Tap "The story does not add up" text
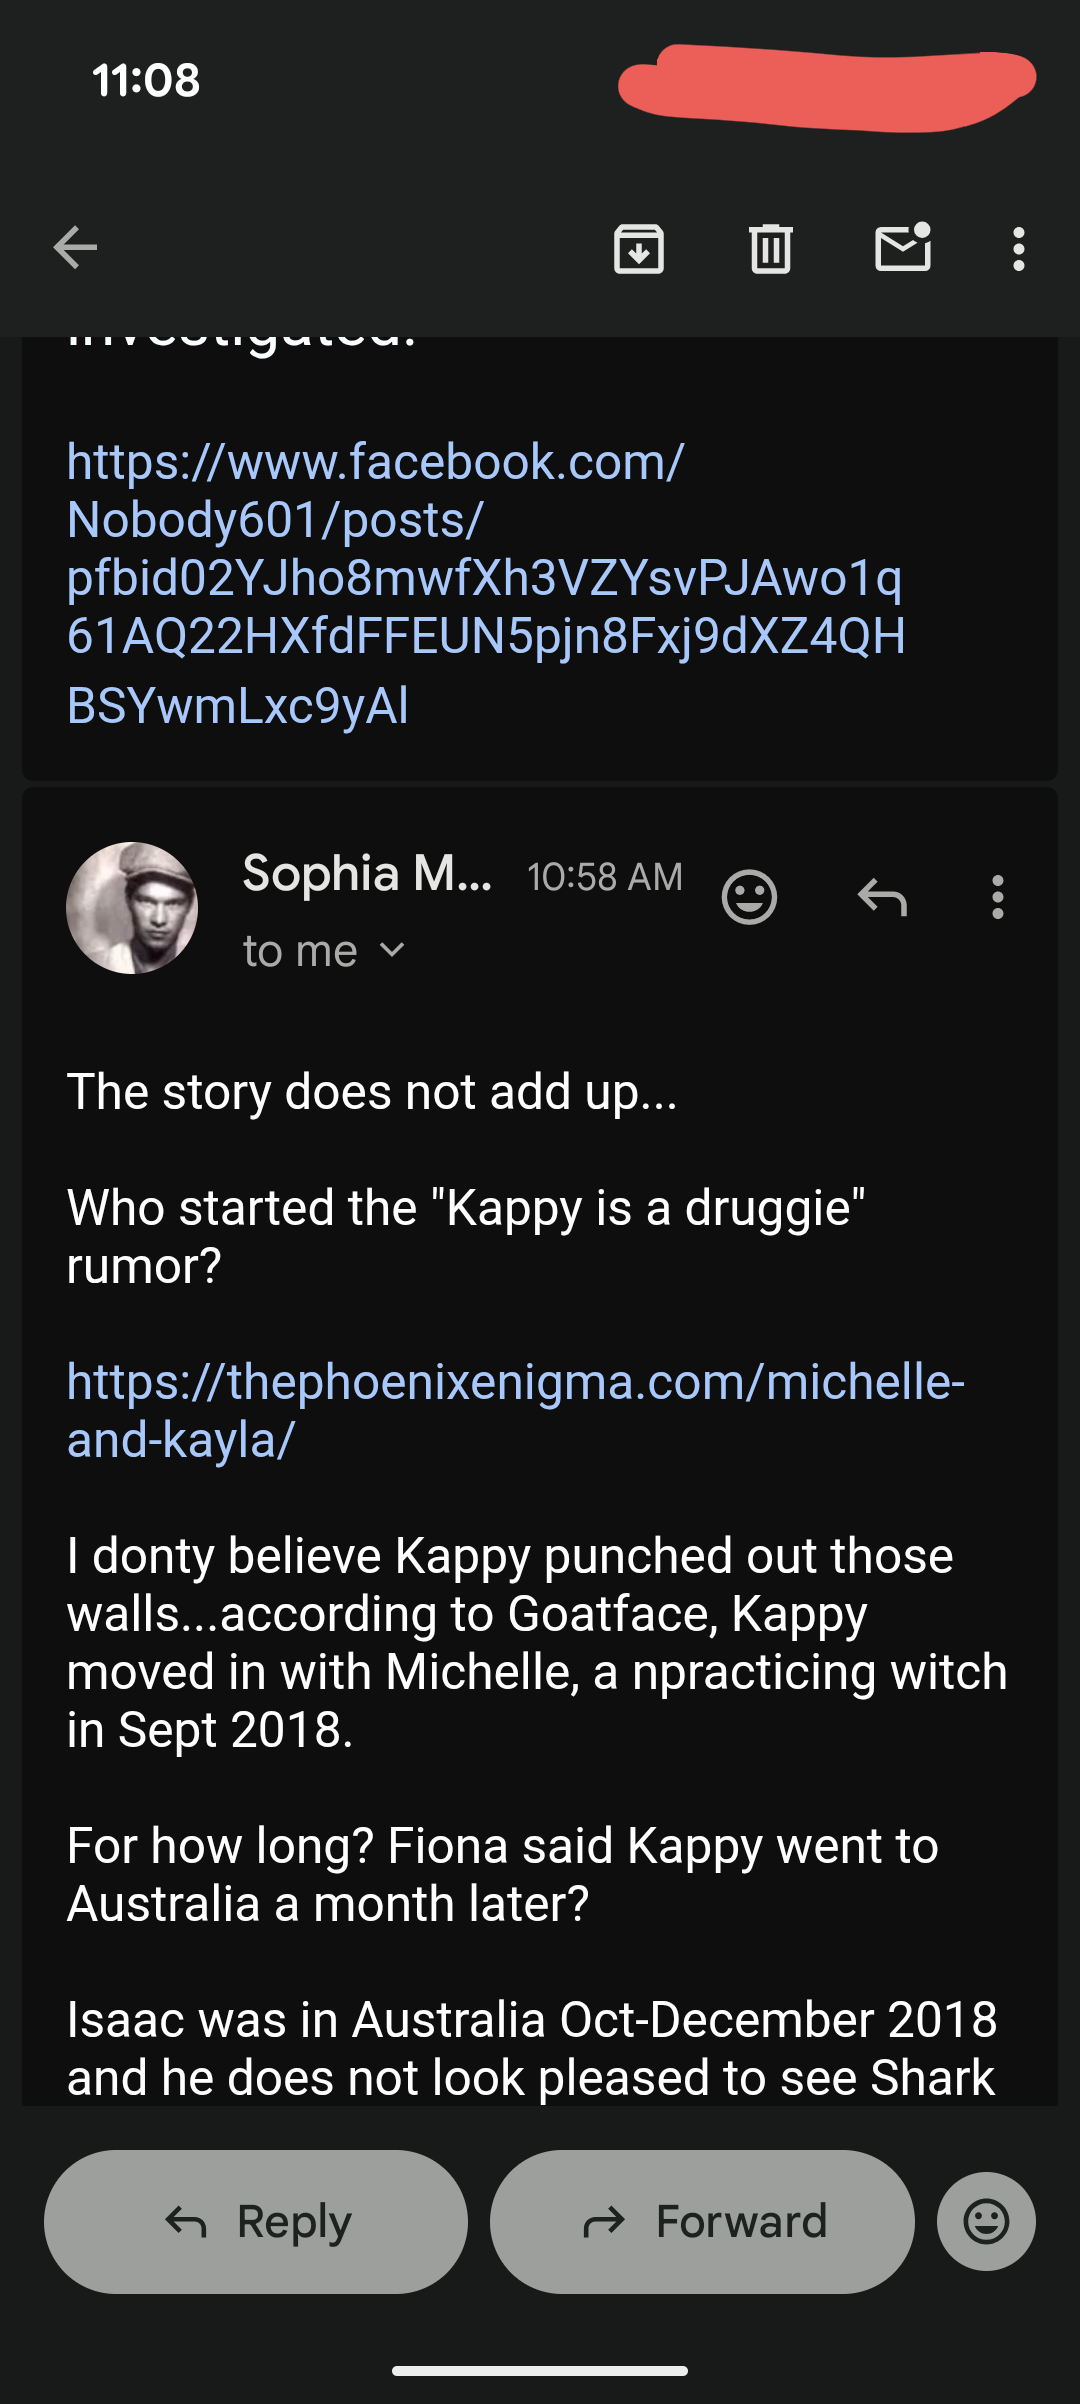This screenshot has height=2404, width=1080. tap(372, 1092)
